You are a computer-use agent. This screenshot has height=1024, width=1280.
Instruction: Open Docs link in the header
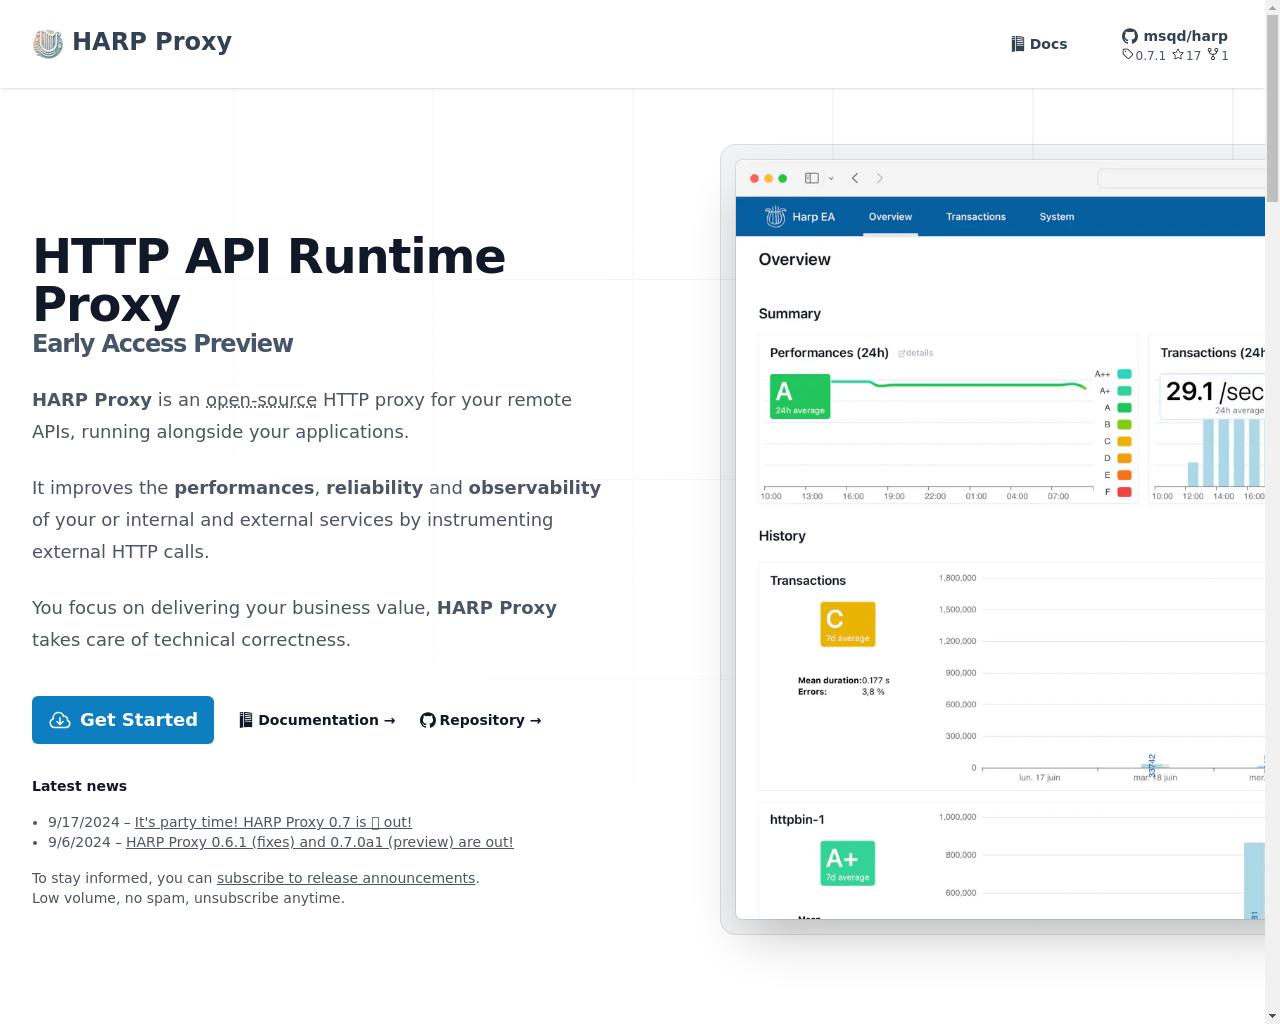(1039, 44)
